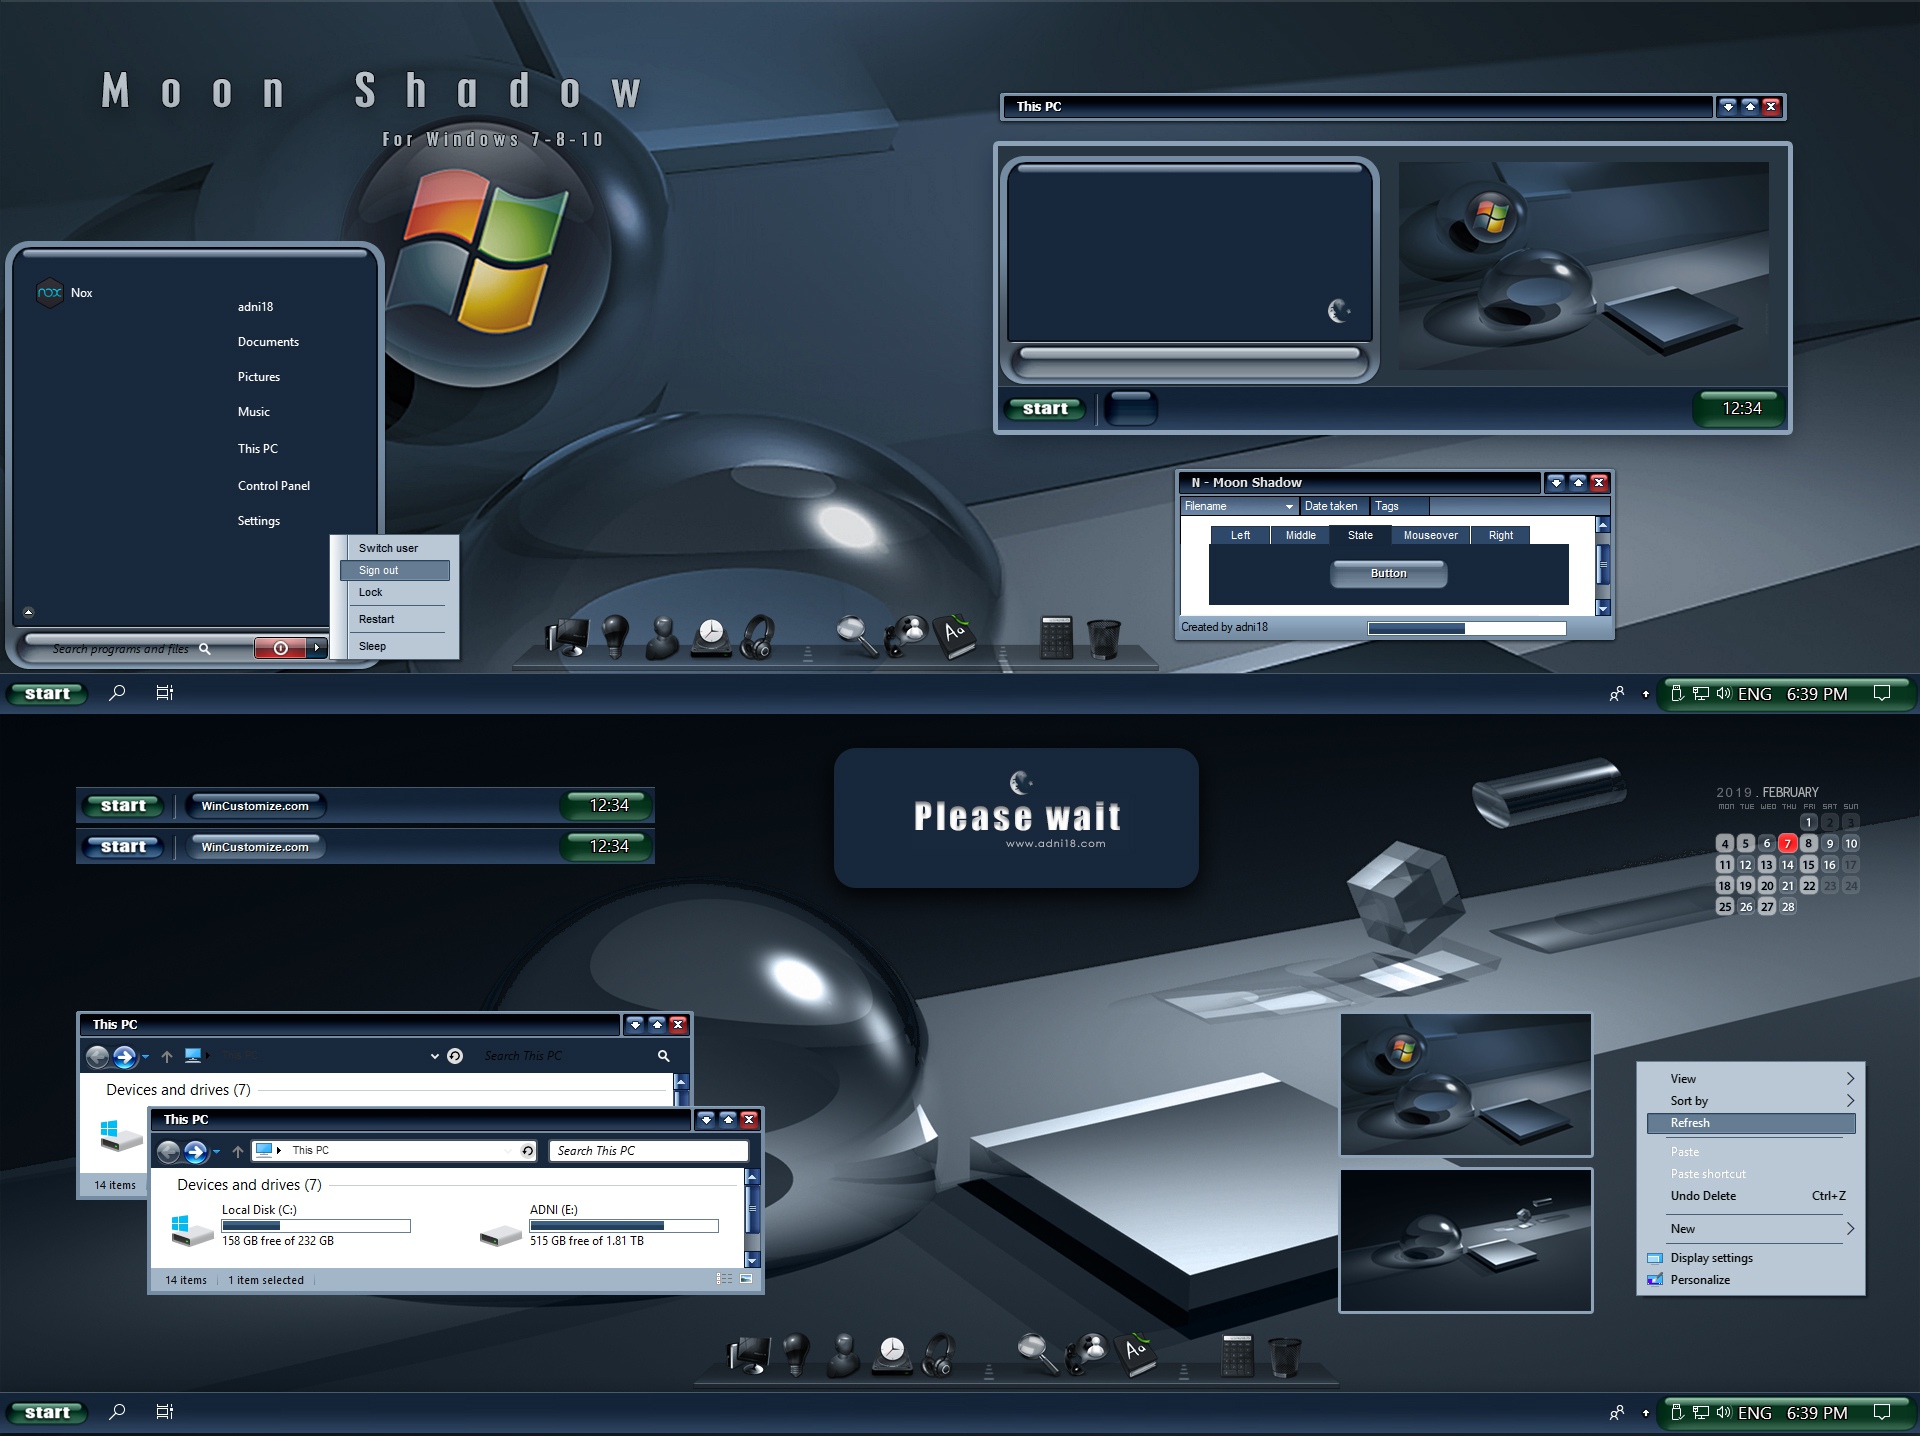Open the Aa font book icon in upper dock
Viewport: 1920px width, 1436px height.
955,635
